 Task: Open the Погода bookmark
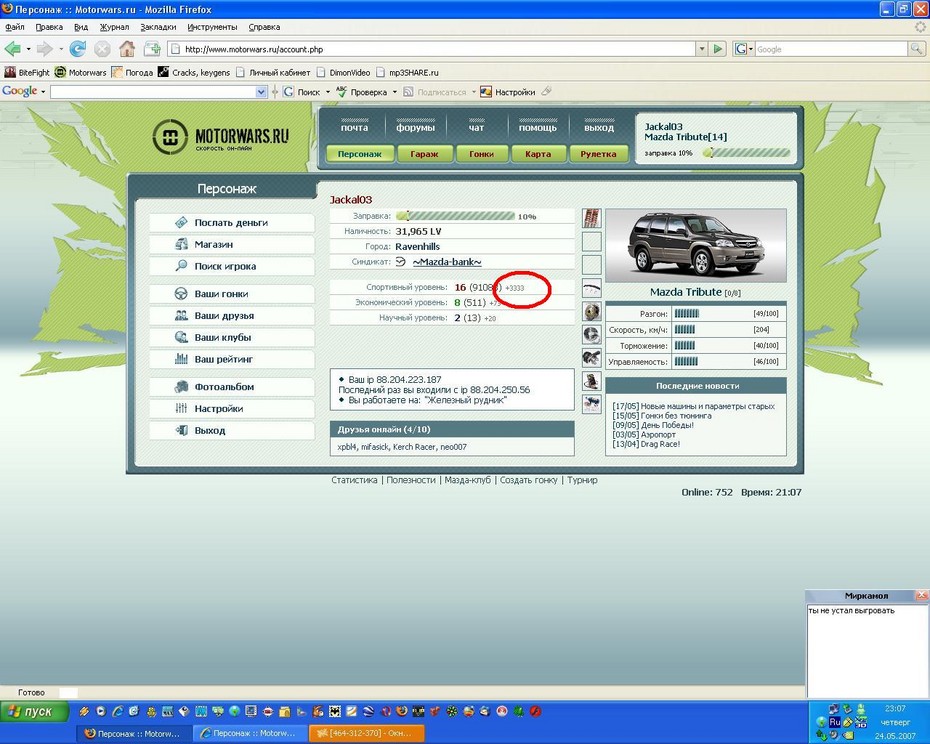click(132, 72)
